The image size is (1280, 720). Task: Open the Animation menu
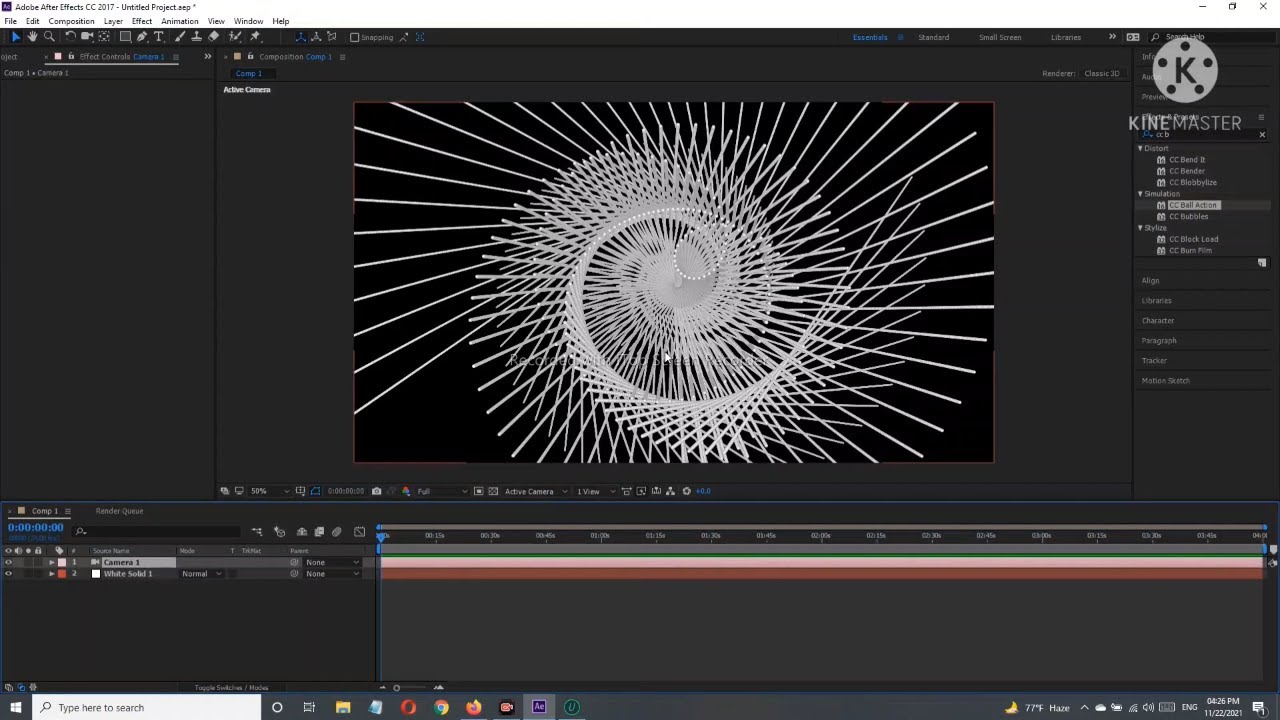coord(180,21)
